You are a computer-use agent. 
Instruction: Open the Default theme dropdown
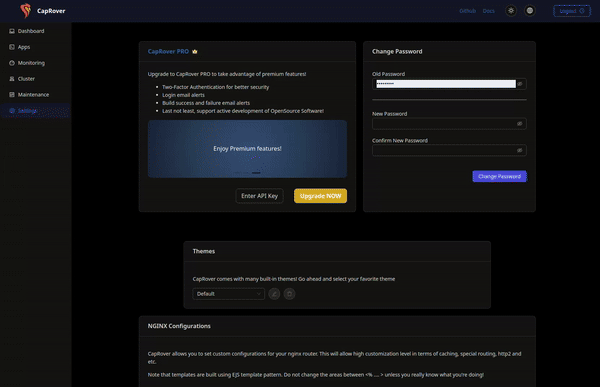pos(228,294)
